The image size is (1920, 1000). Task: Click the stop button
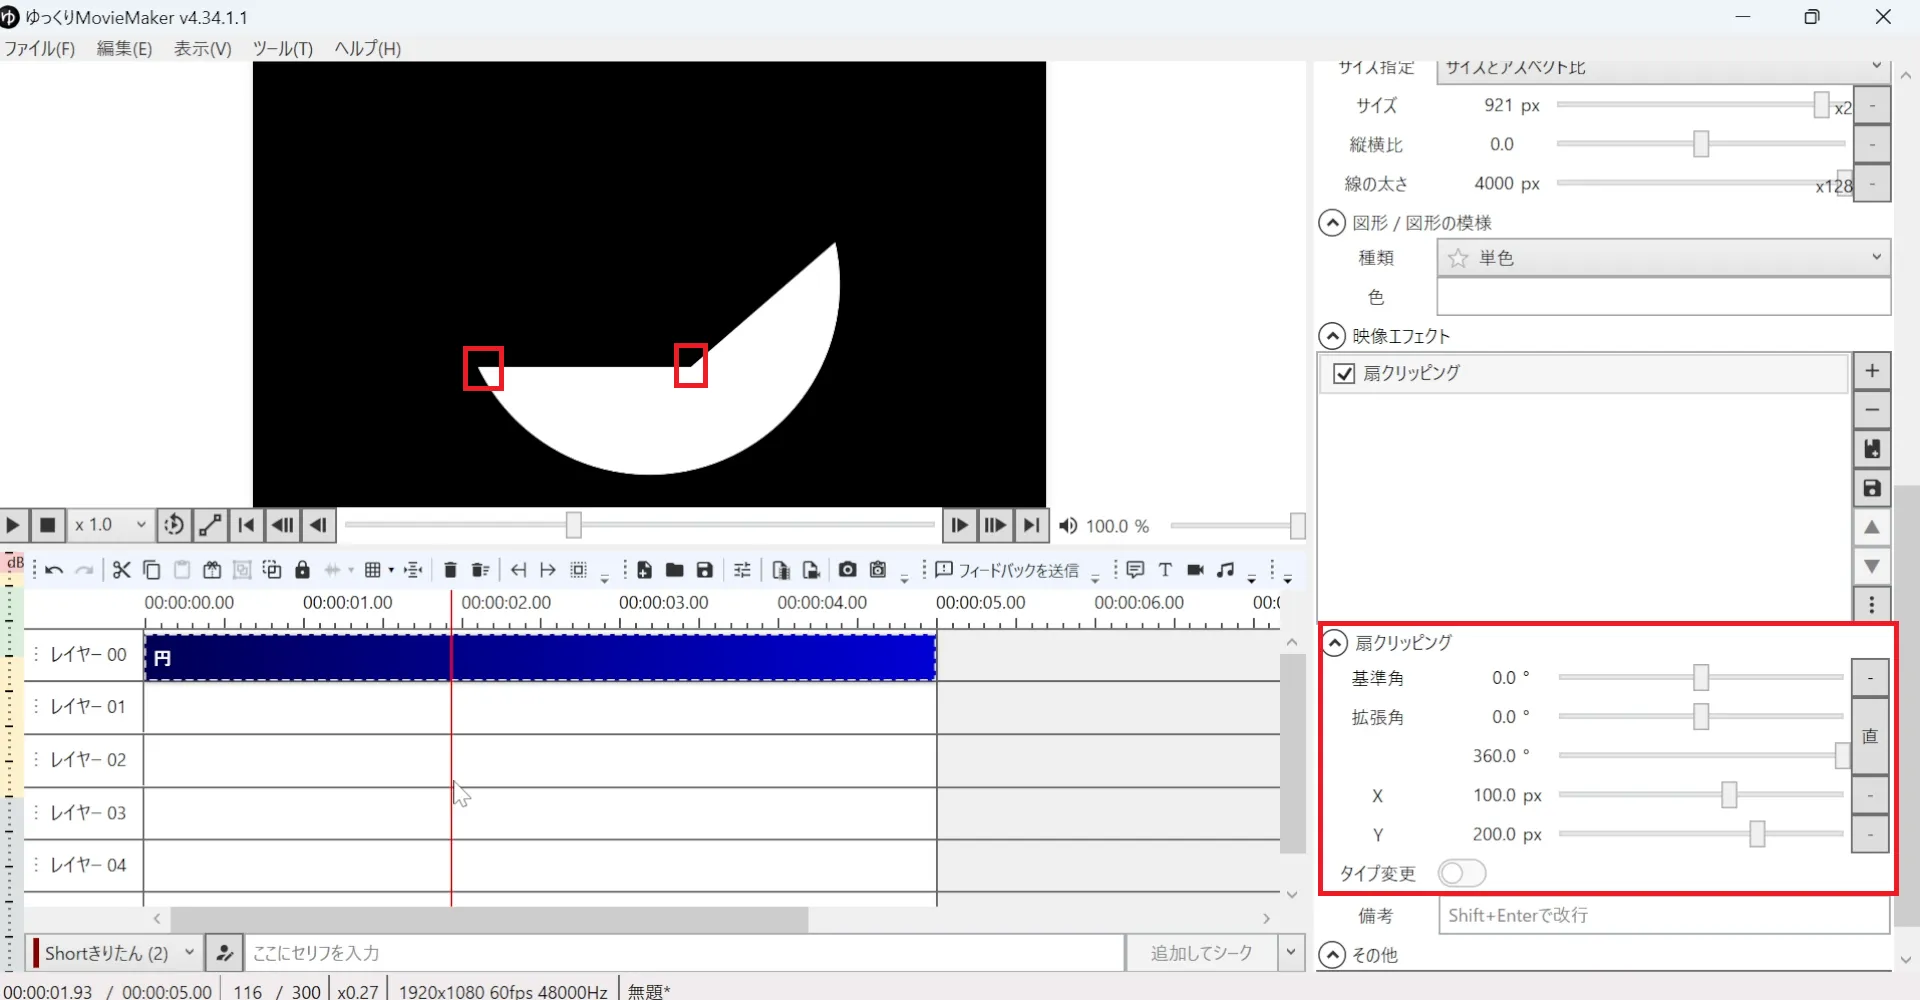point(47,525)
